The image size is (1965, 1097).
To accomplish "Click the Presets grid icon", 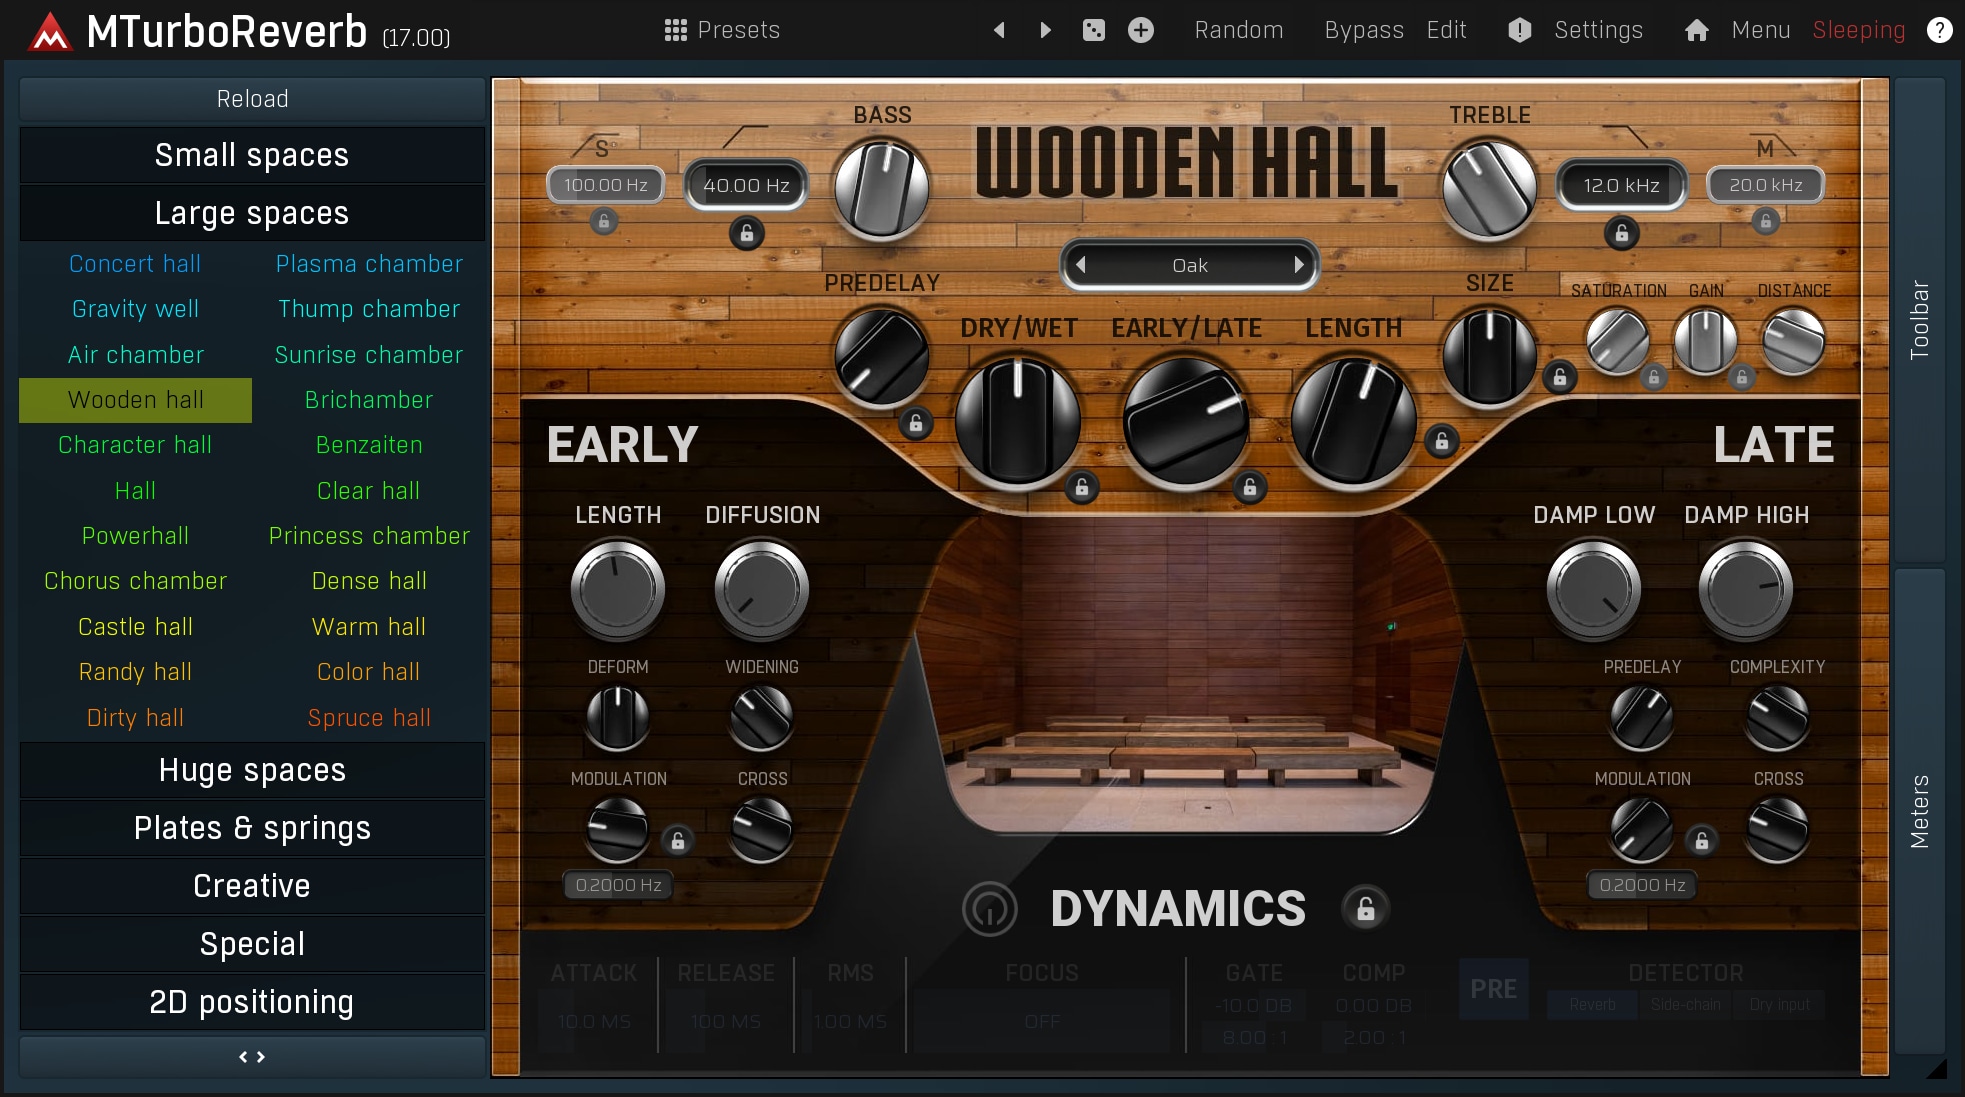I will click(675, 30).
